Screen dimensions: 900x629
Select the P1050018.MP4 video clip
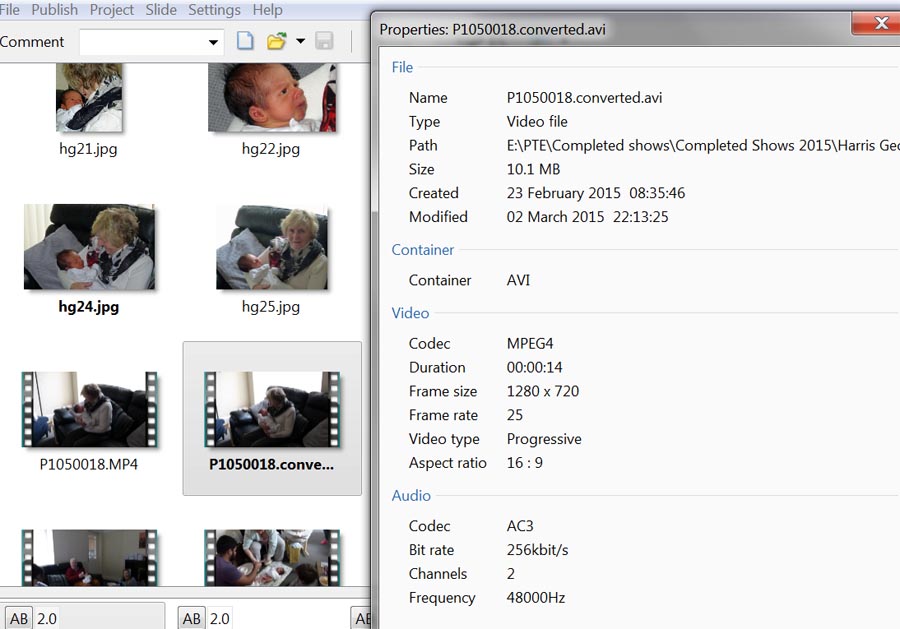[90, 409]
